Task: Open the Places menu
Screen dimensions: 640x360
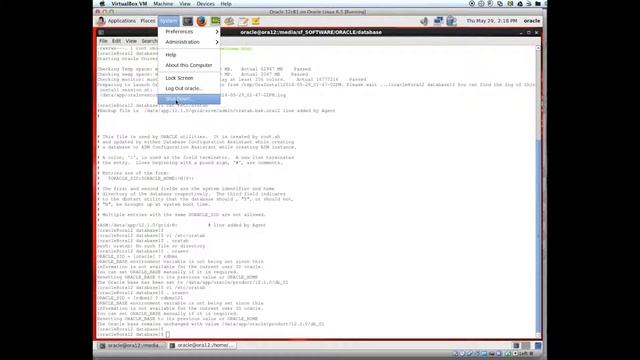Action: click(x=148, y=21)
